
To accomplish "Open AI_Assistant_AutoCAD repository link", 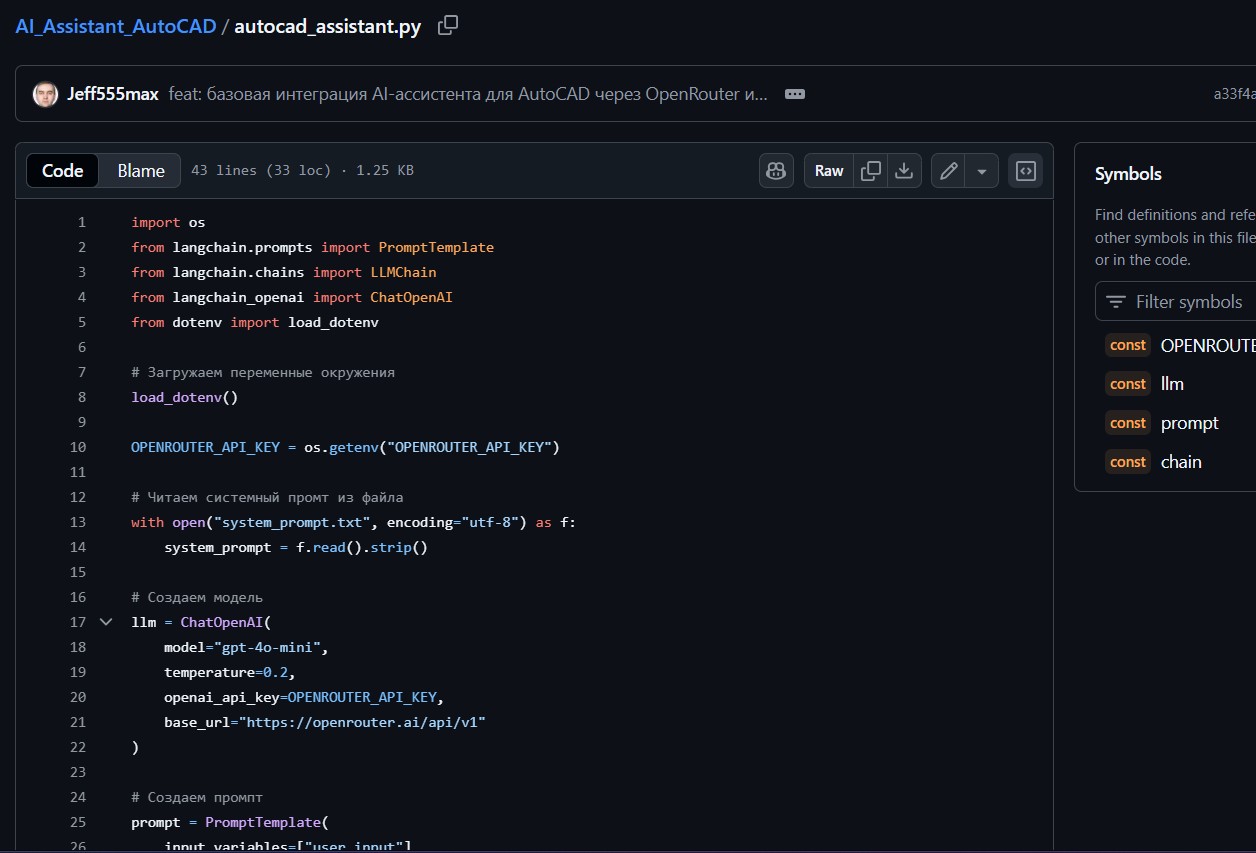I will pyautogui.click(x=116, y=26).
